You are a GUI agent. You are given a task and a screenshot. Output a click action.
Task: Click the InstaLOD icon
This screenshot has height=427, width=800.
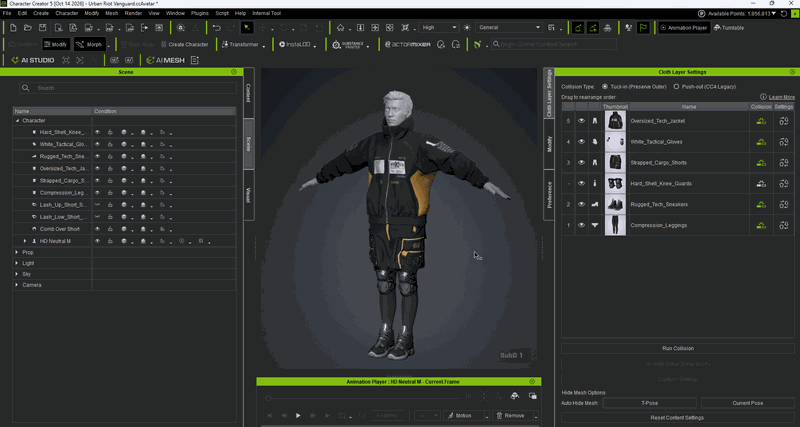click(294, 44)
